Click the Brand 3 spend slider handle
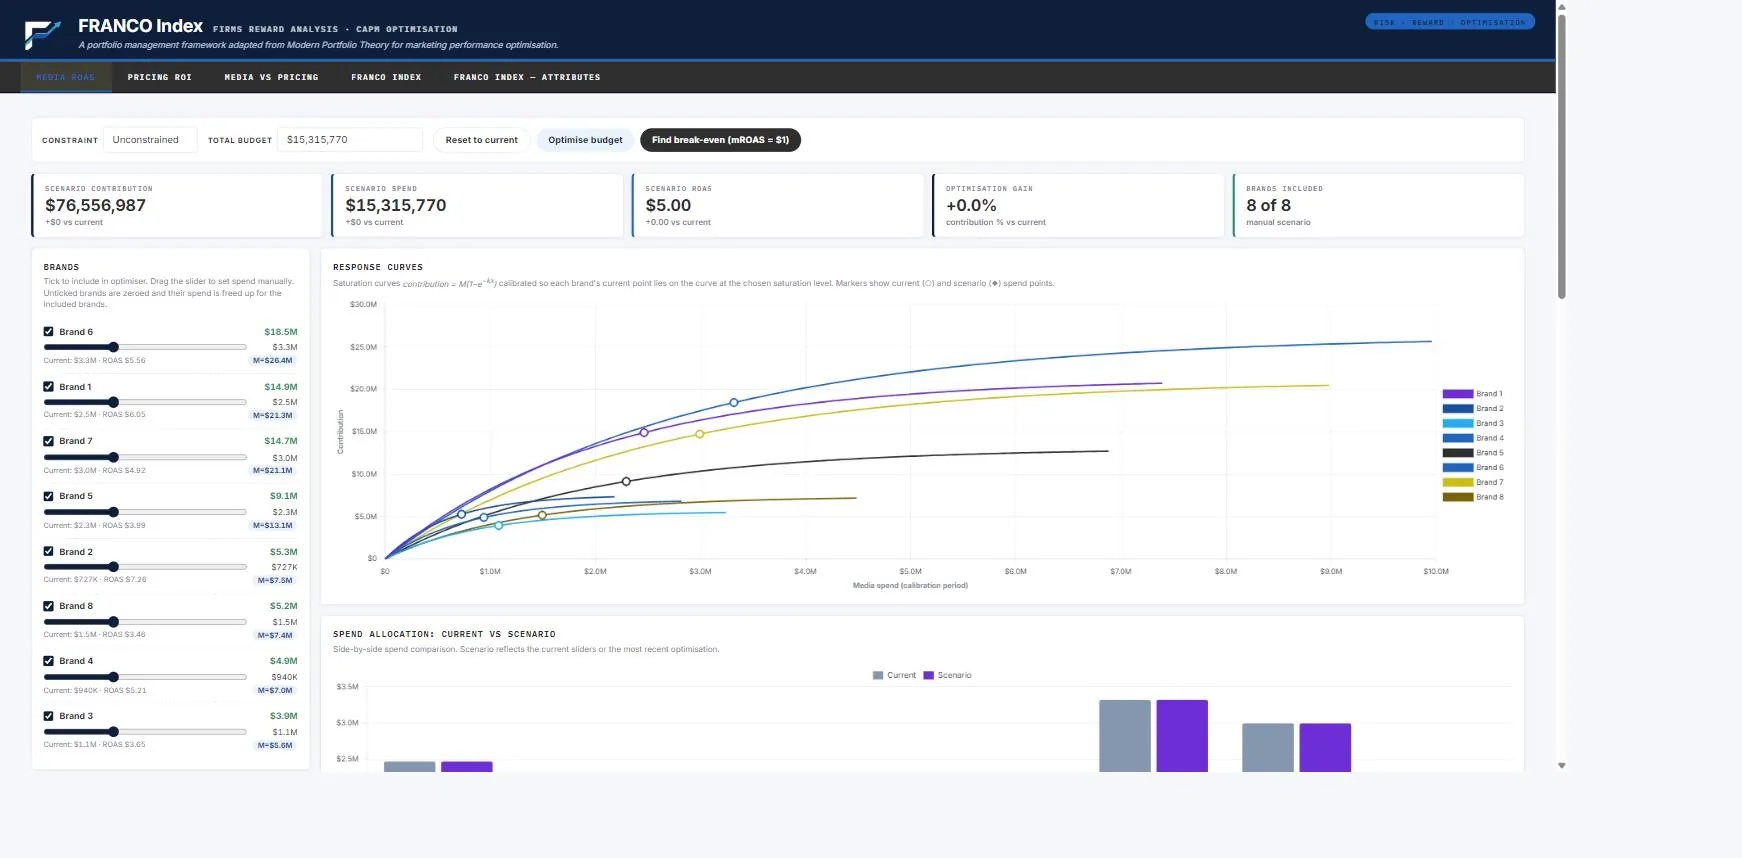This screenshot has height=858, width=1742. (x=113, y=732)
